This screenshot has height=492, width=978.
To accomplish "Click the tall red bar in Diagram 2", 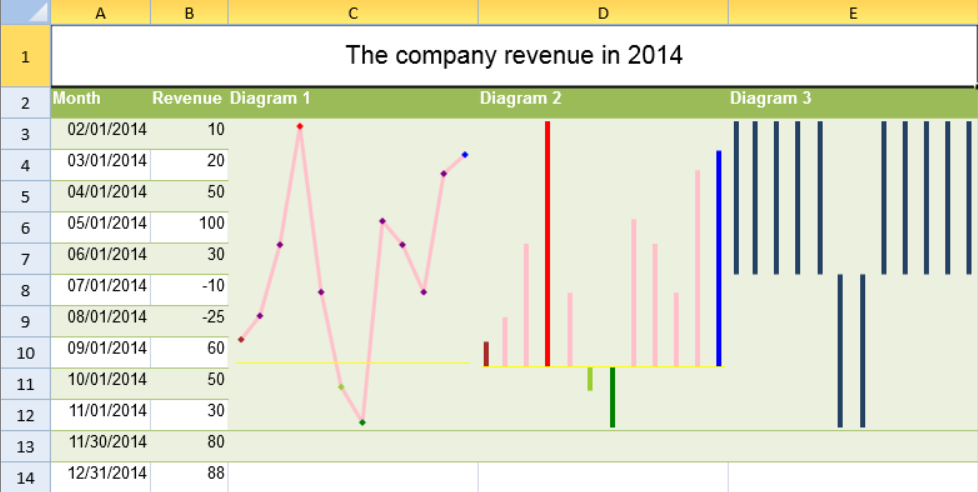I will tap(547, 243).
